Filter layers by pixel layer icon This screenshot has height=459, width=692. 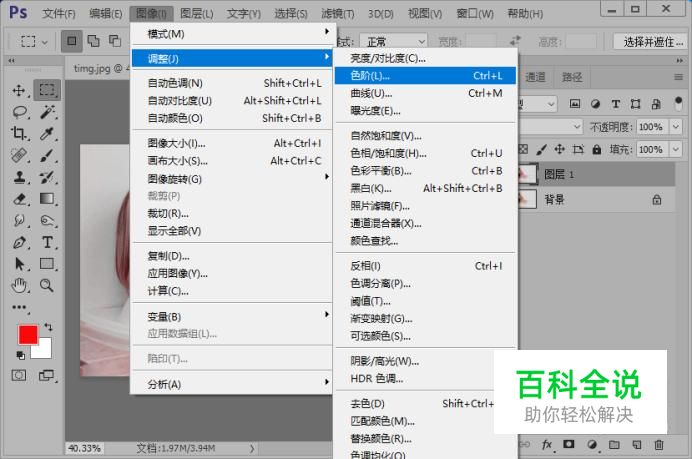tap(575, 104)
